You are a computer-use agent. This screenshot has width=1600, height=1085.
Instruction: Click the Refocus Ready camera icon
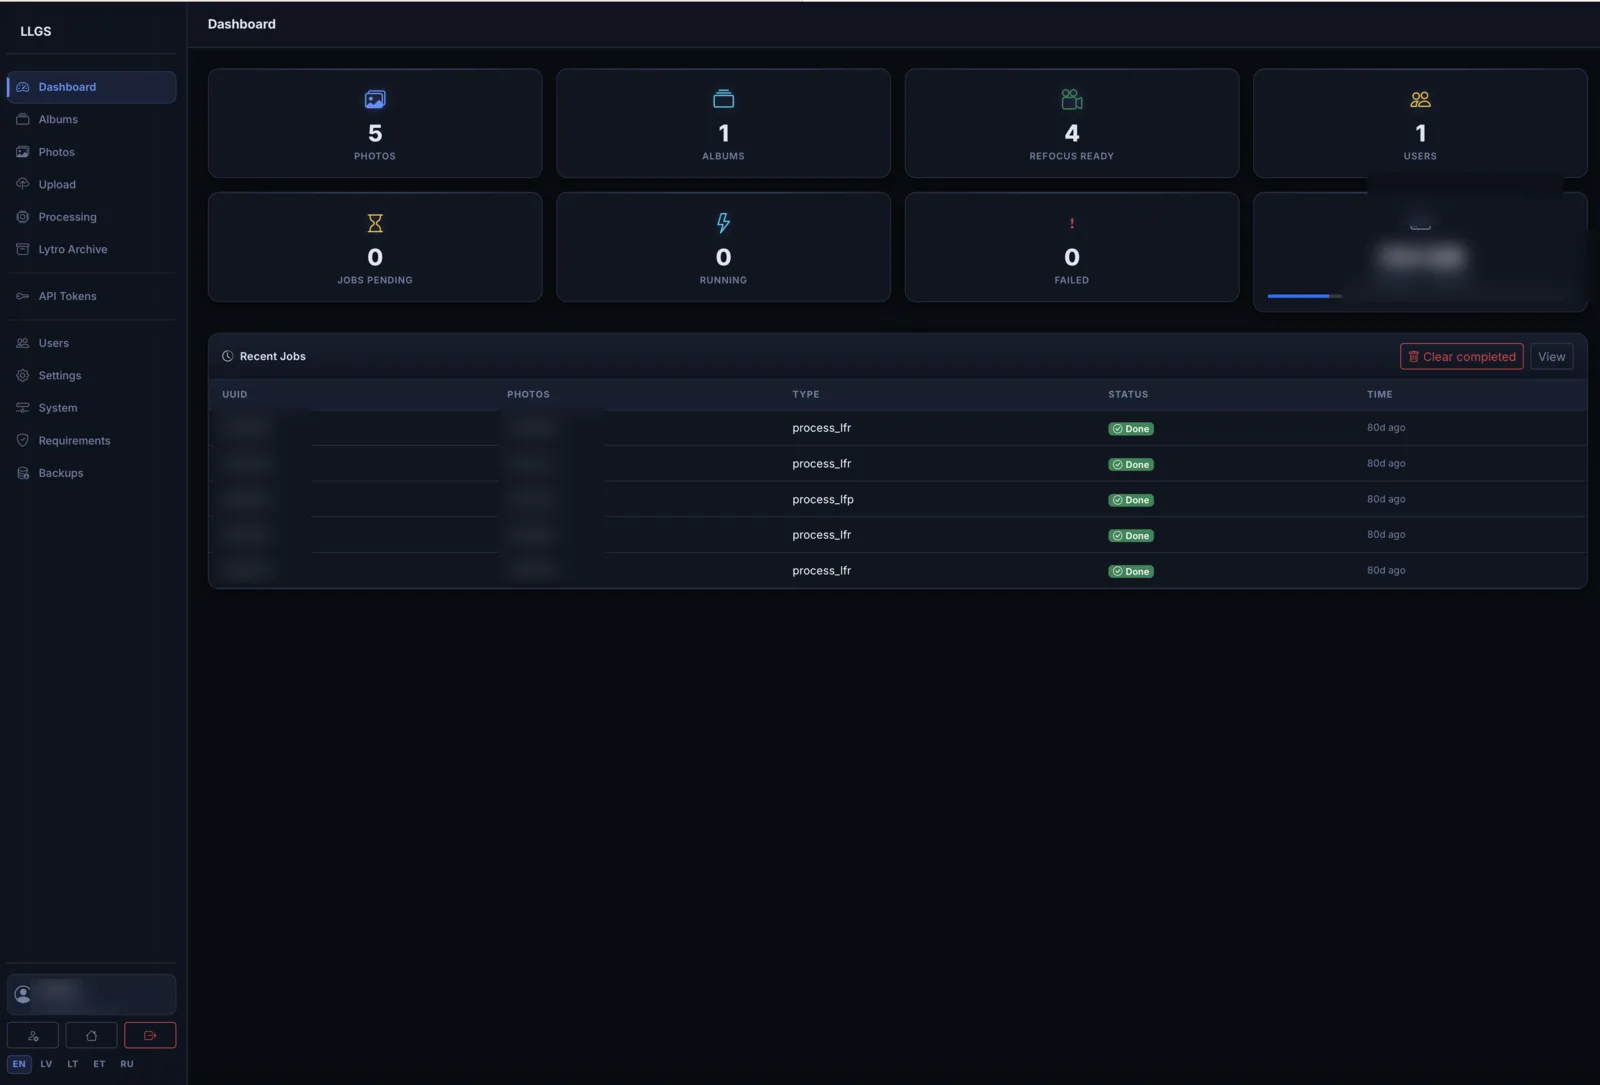1071,99
